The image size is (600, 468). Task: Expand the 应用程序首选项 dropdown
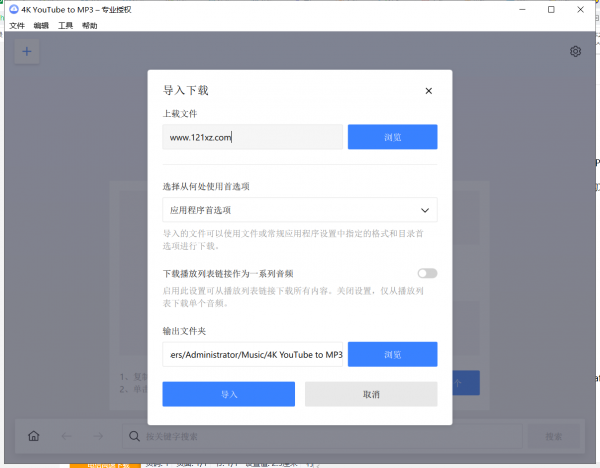pos(300,210)
